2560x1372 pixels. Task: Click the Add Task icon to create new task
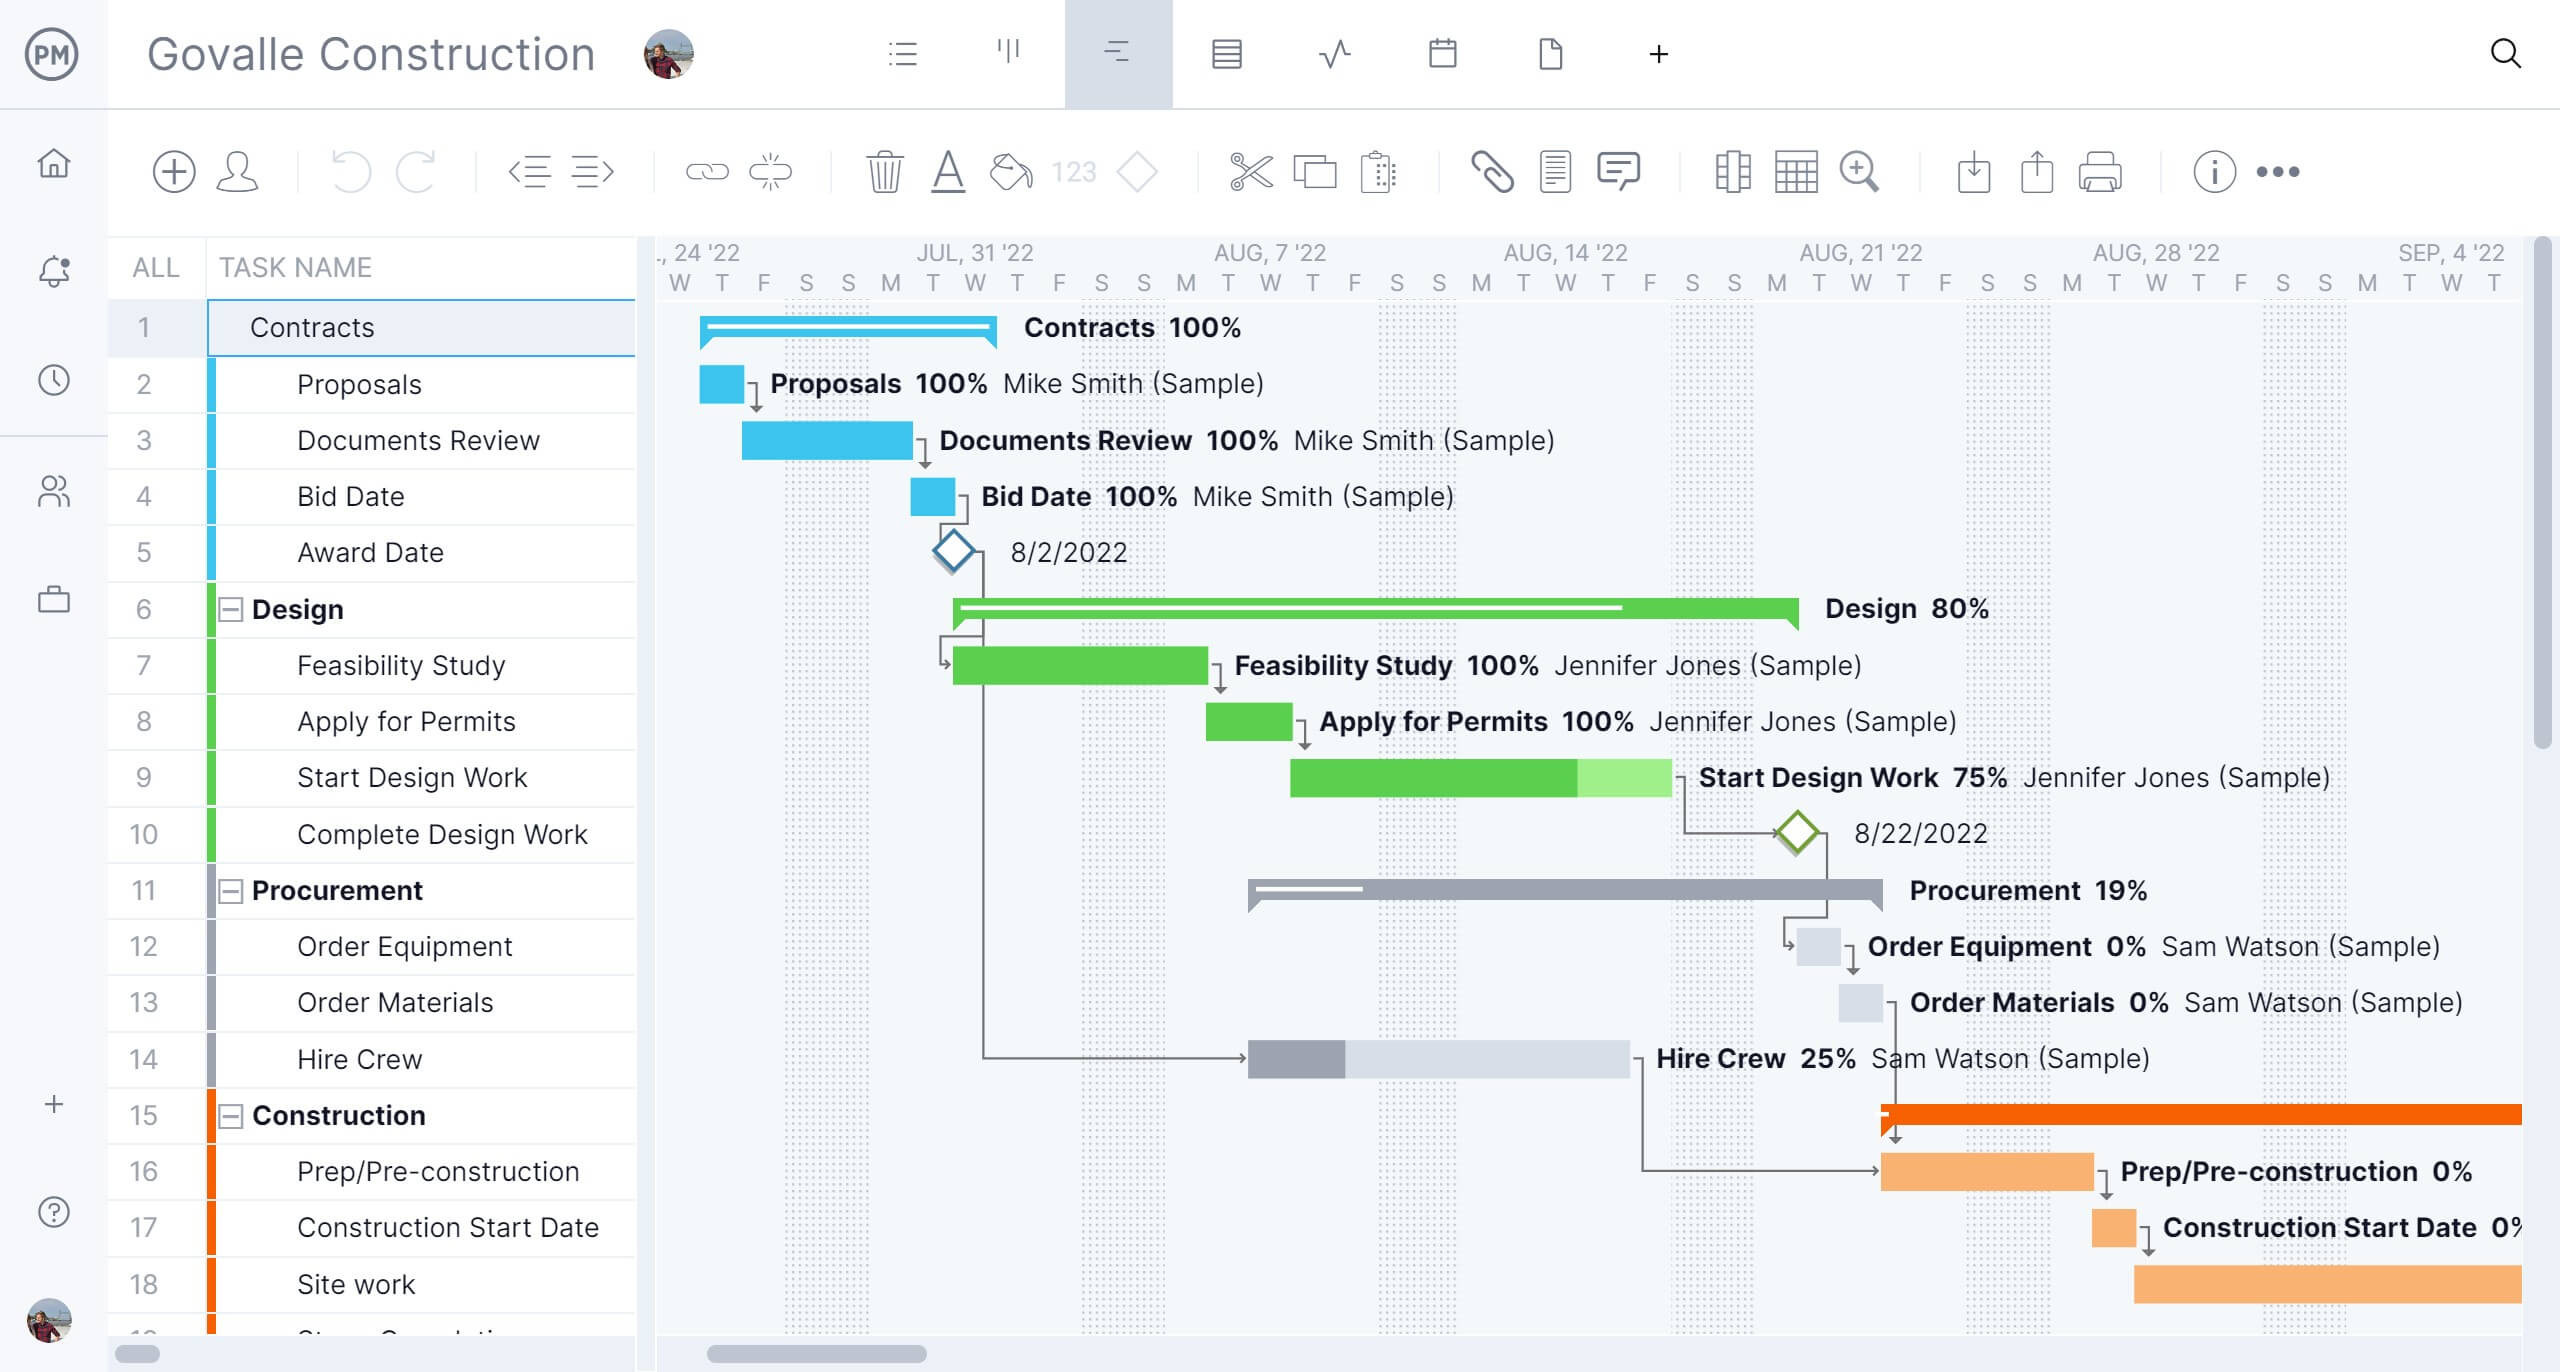[171, 169]
